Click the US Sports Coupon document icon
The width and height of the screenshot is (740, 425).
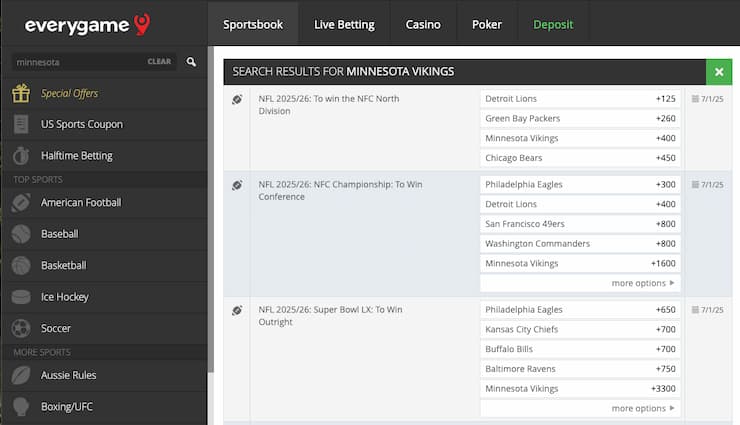coord(21,124)
